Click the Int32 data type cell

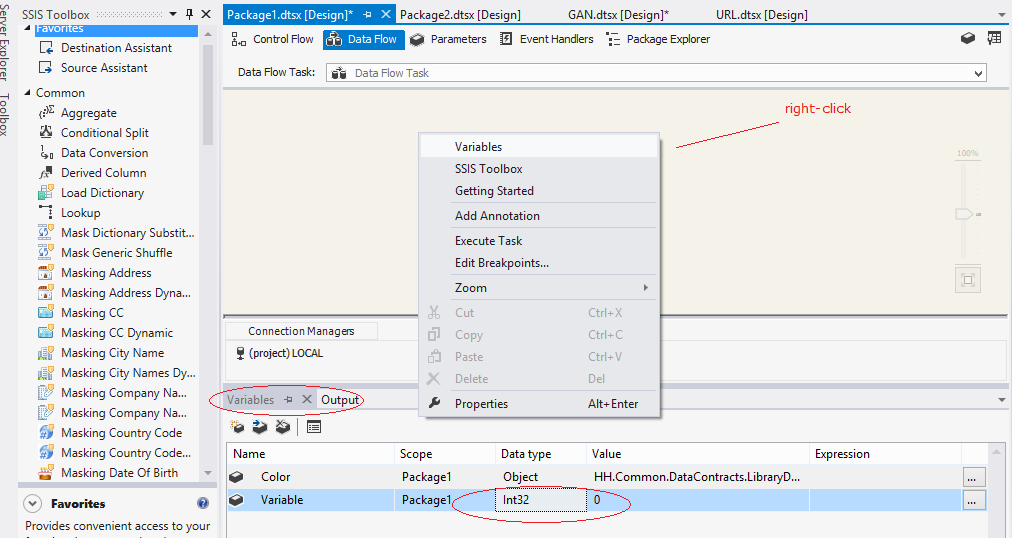(541, 500)
